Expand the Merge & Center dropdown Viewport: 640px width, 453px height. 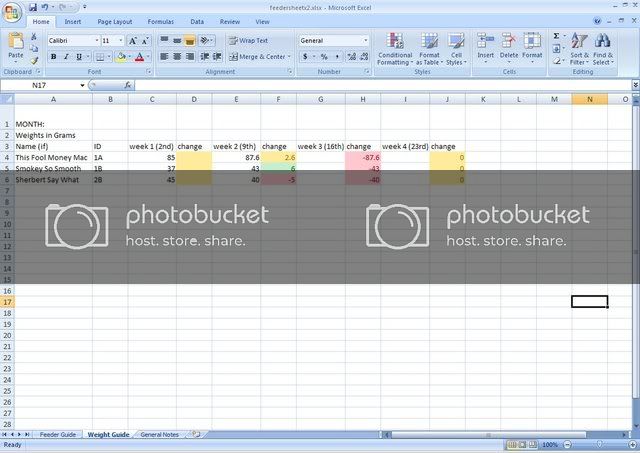[x=290, y=57]
